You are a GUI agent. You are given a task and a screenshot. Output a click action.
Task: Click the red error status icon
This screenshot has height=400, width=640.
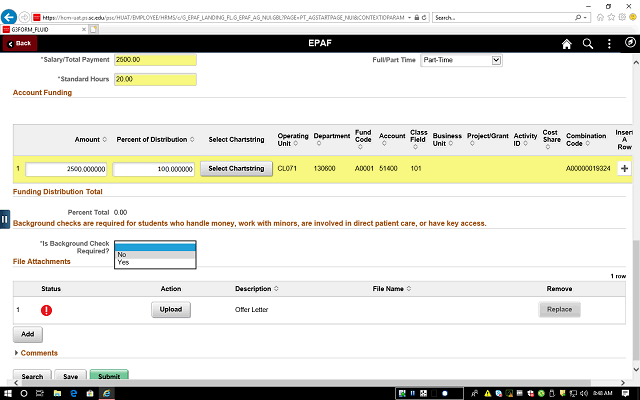click(47, 310)
